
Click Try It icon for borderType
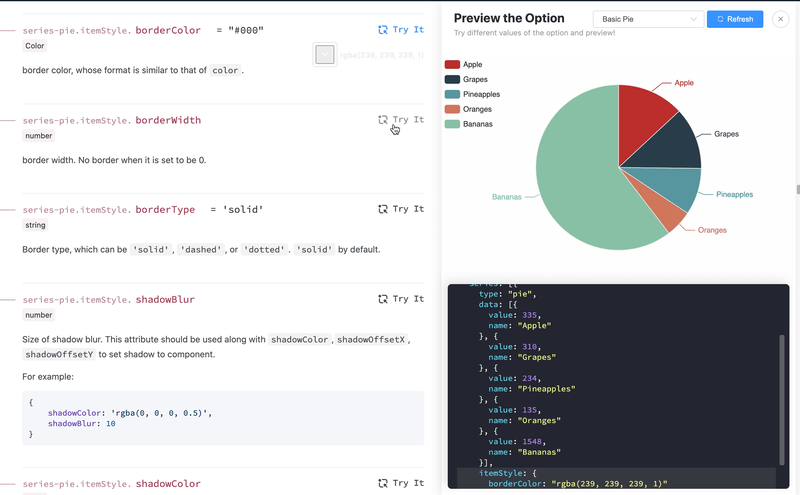pyautogui.click(x=383, y=209)
